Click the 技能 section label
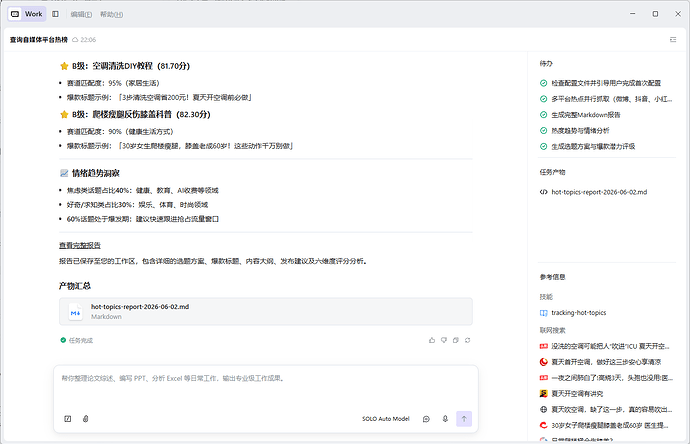This screenshot has height=444, width=690. pos(546,297)
